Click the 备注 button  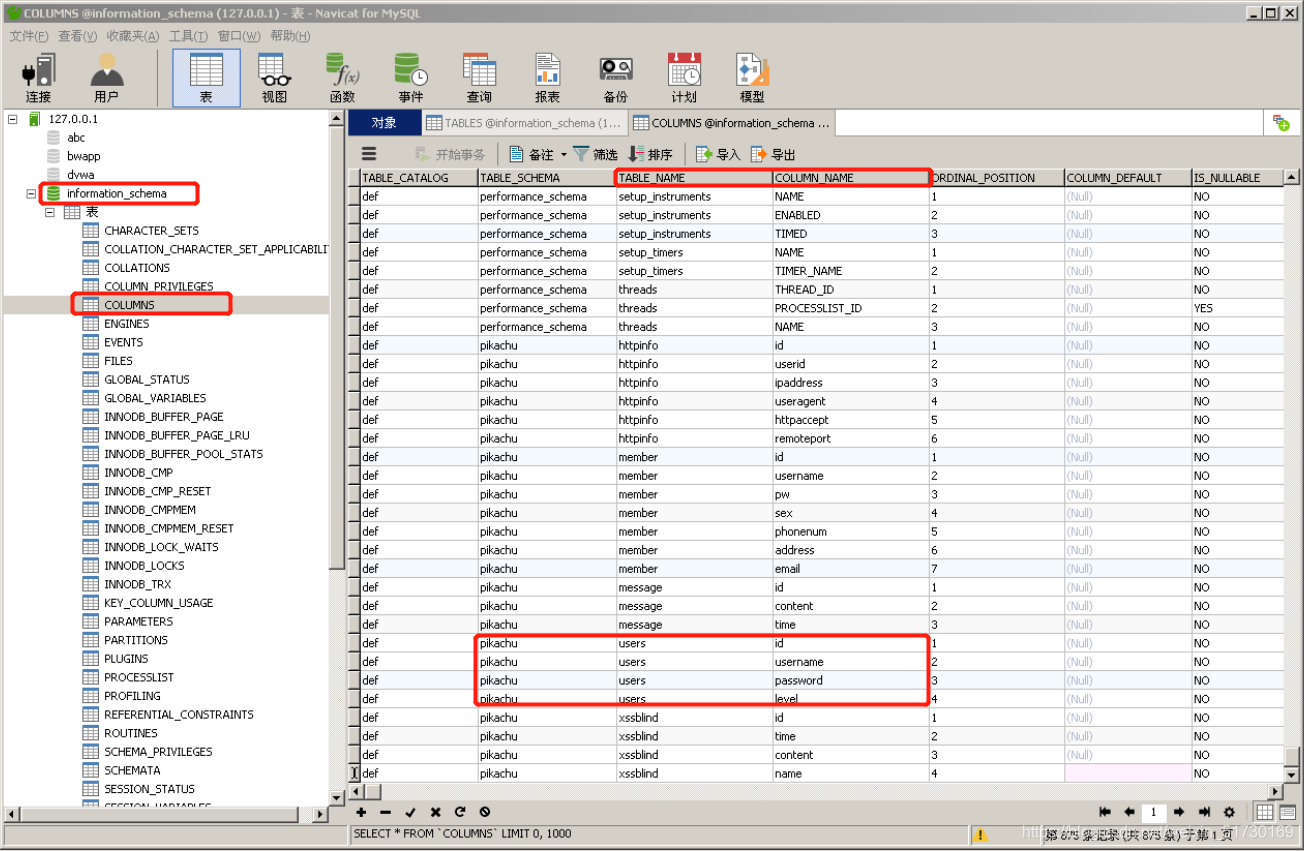[531, 154]
